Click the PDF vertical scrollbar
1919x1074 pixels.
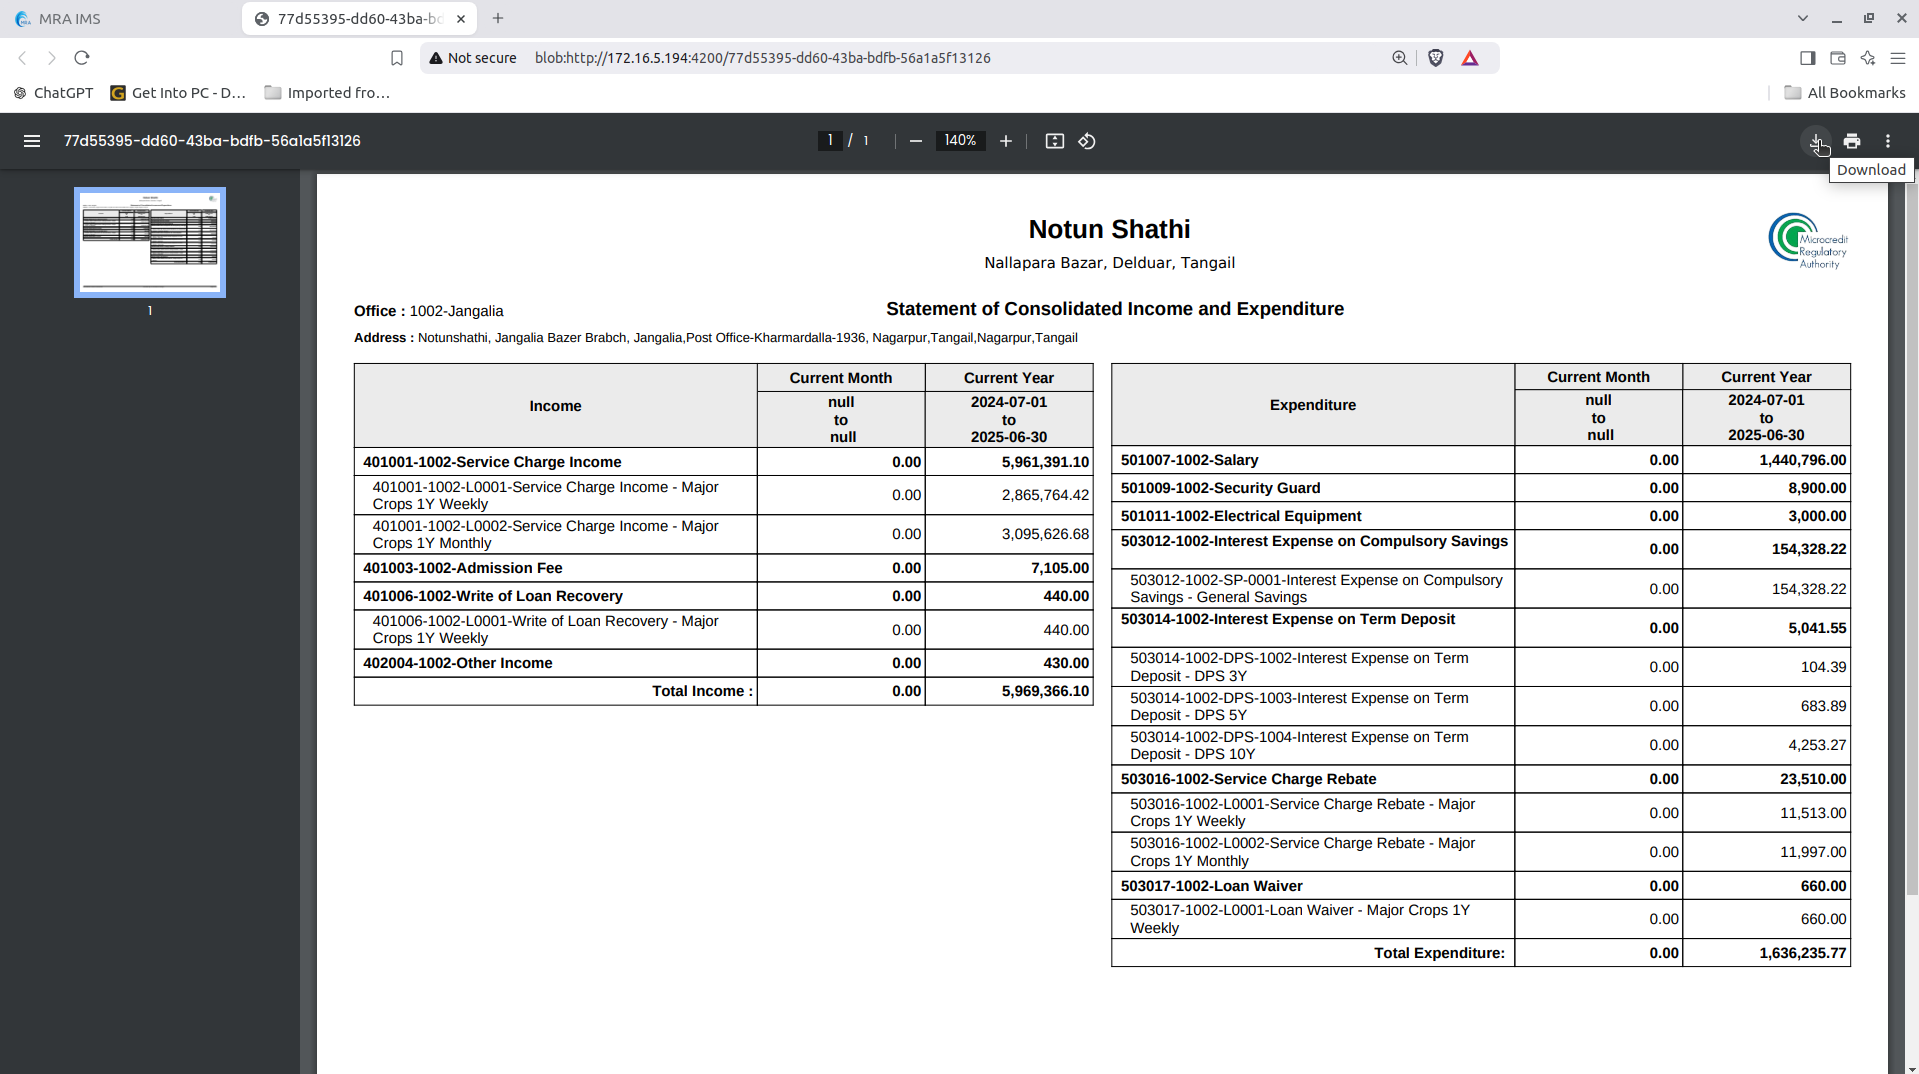click(x=1911, y=540)
